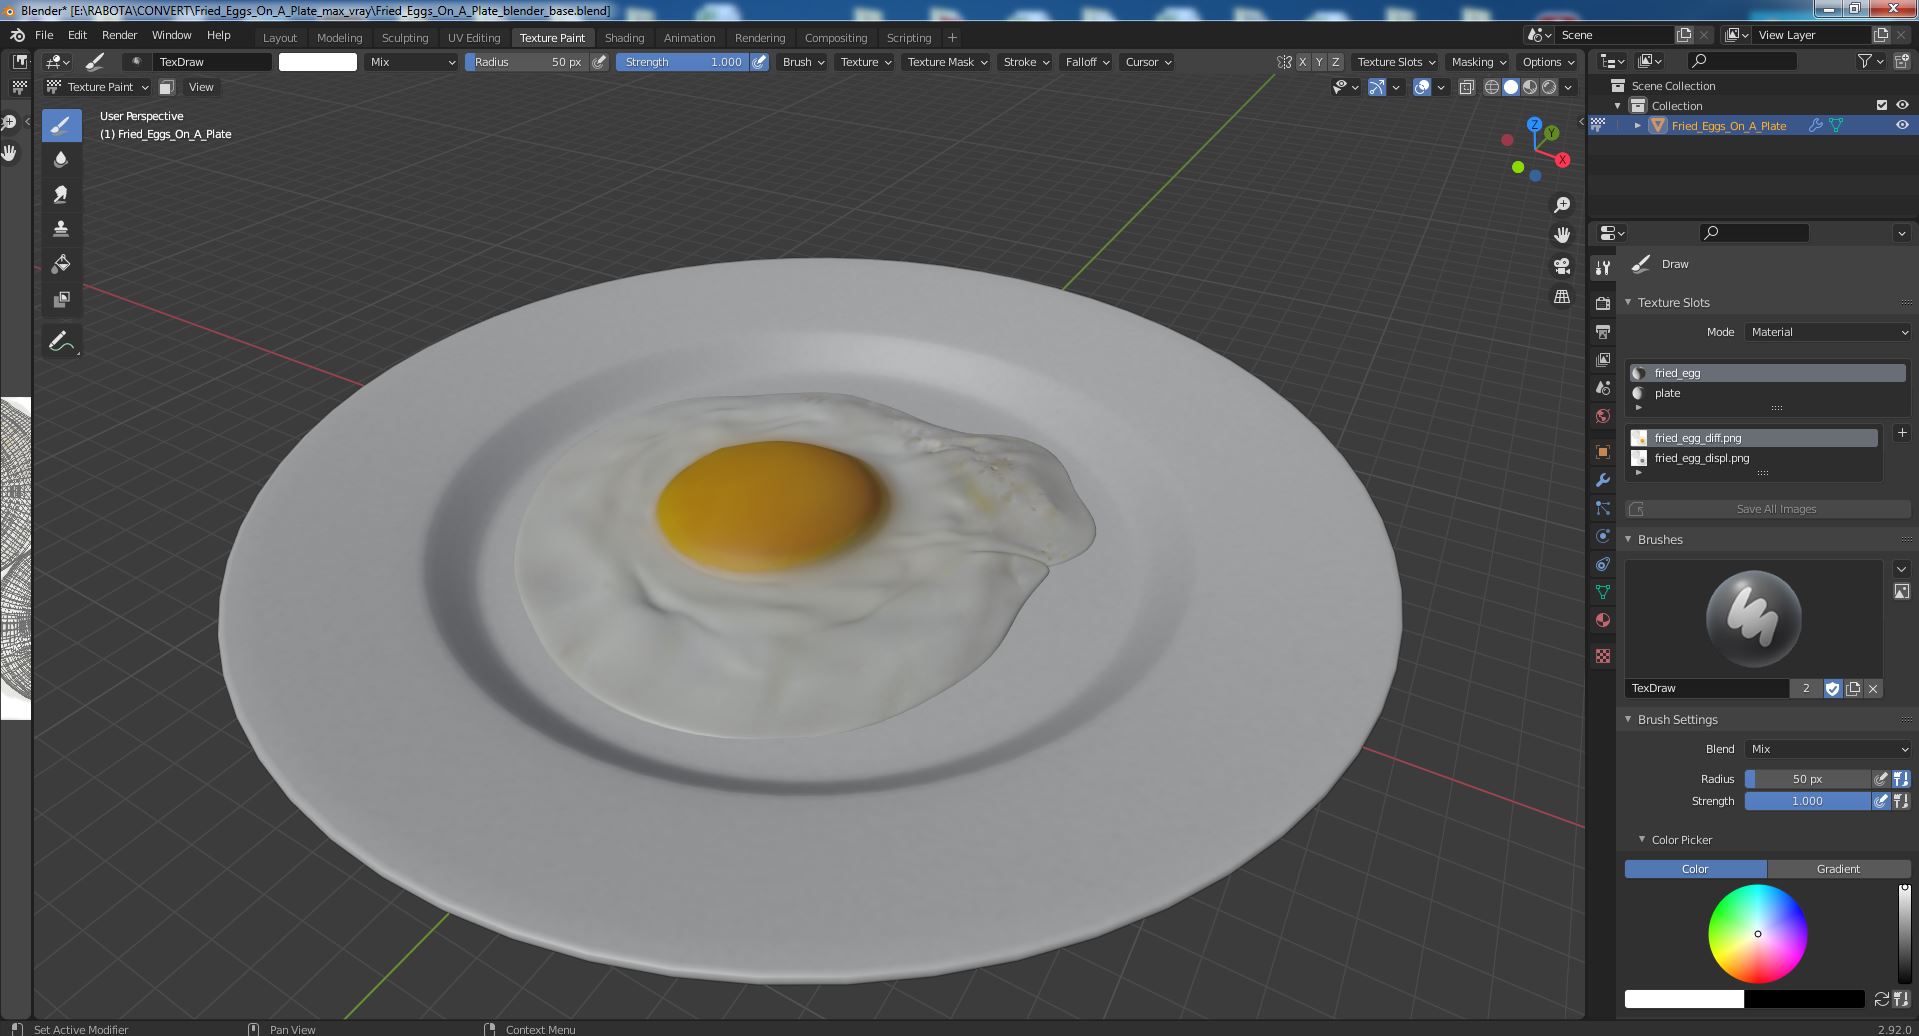1919x1036 pixels.
Task: Toggle visibility of Fried_Eggs_On_A_Plate object
Action: tap(1902, 125)
